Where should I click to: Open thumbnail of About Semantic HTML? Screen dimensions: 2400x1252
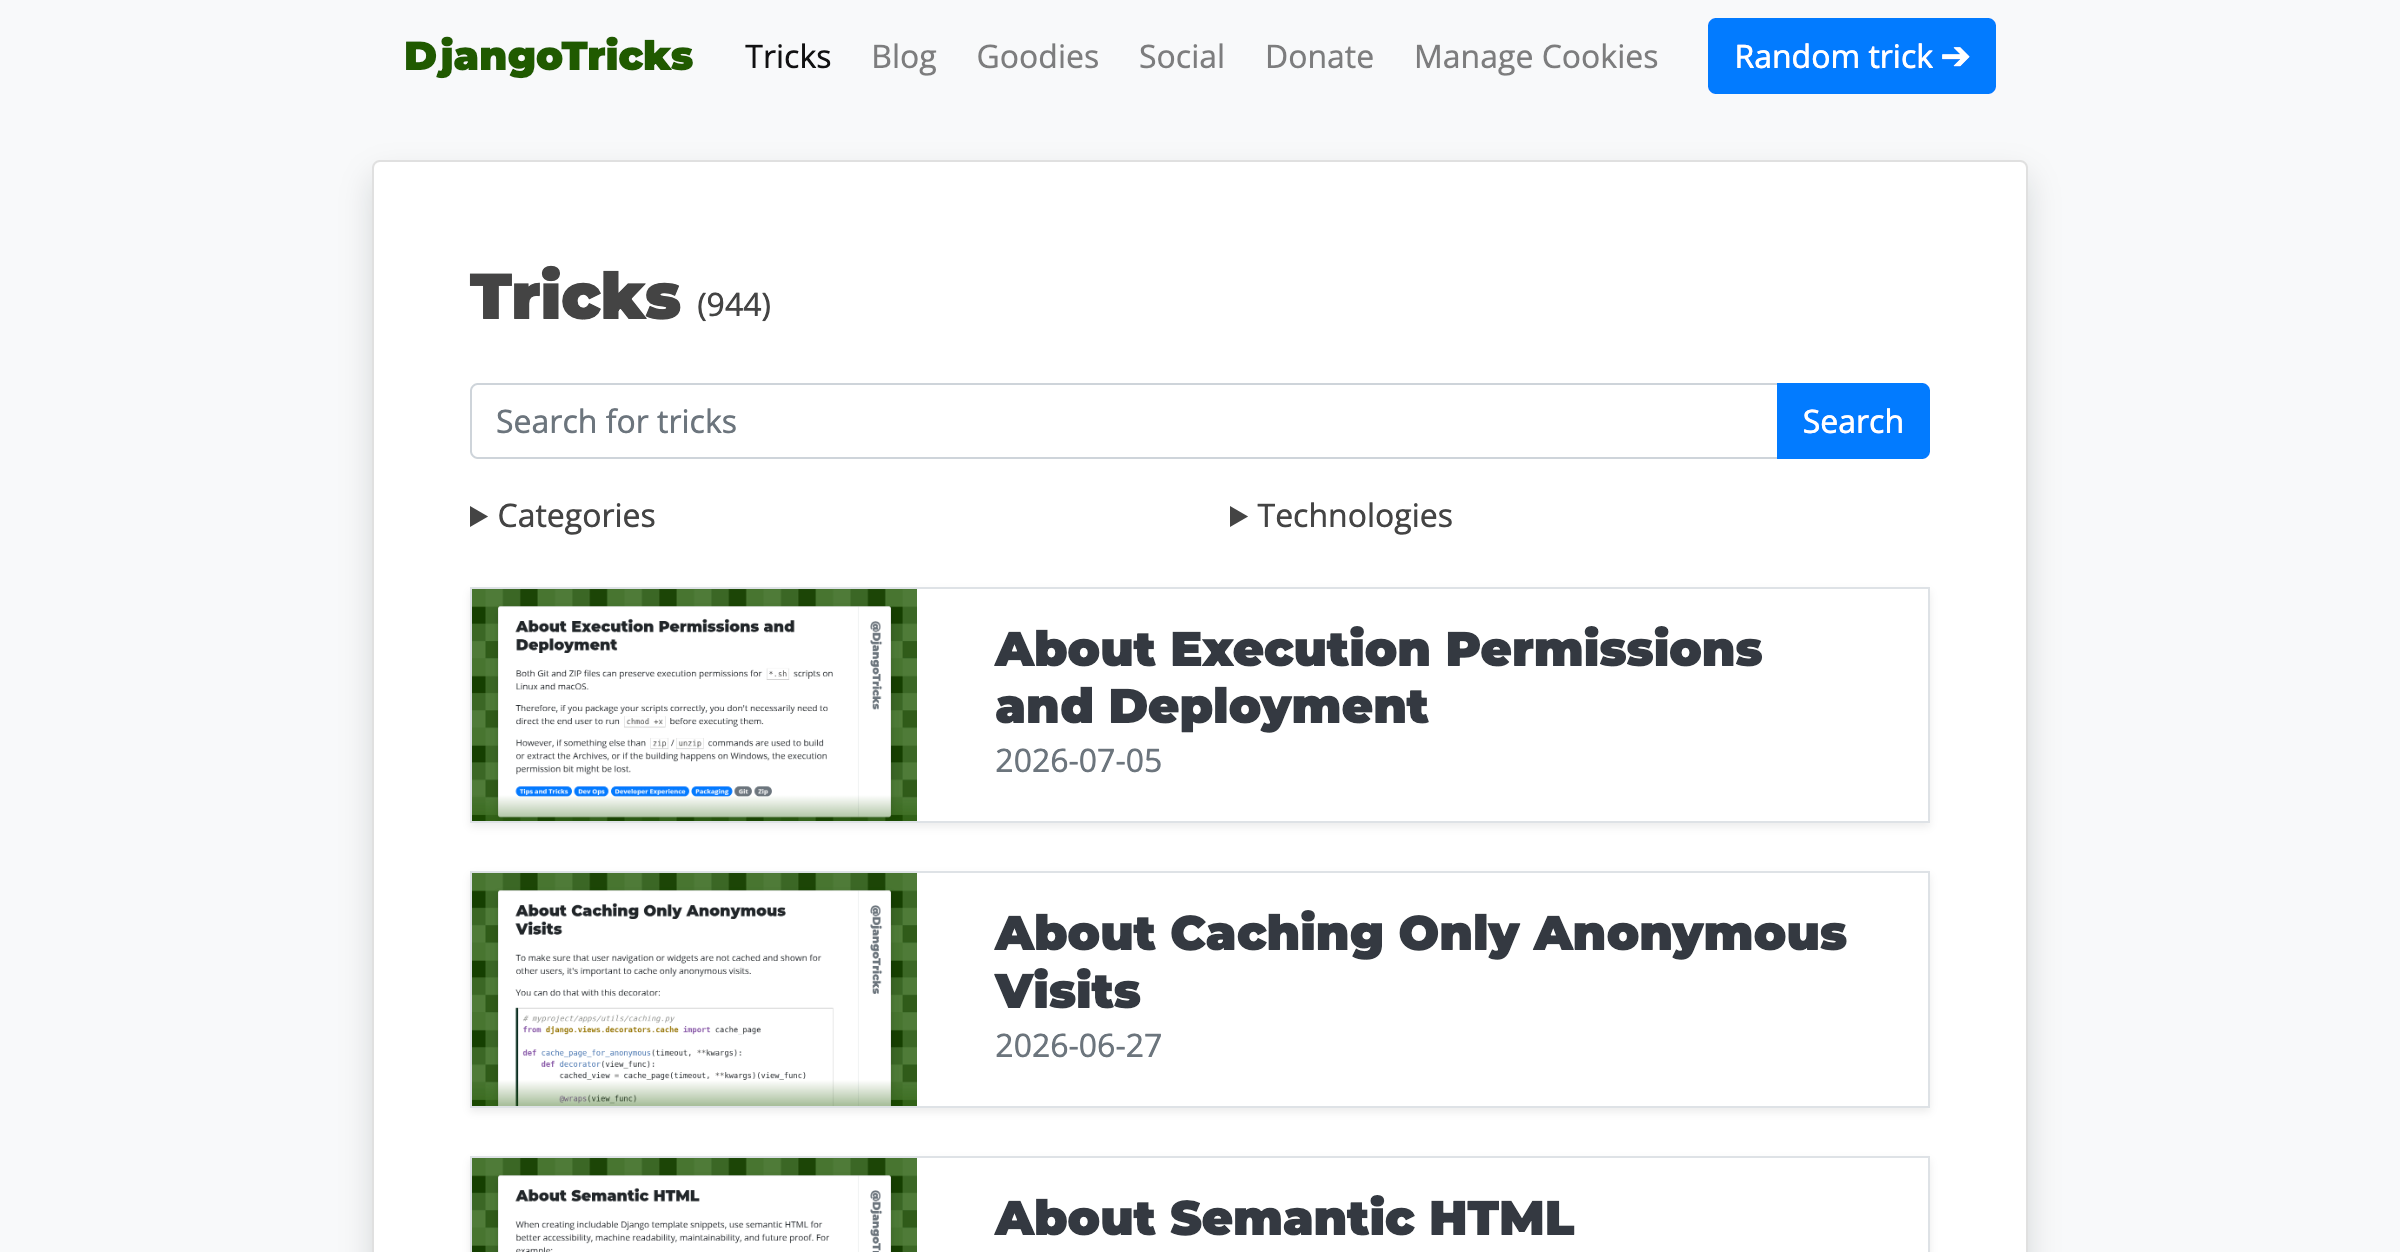tap(694, 1205)
